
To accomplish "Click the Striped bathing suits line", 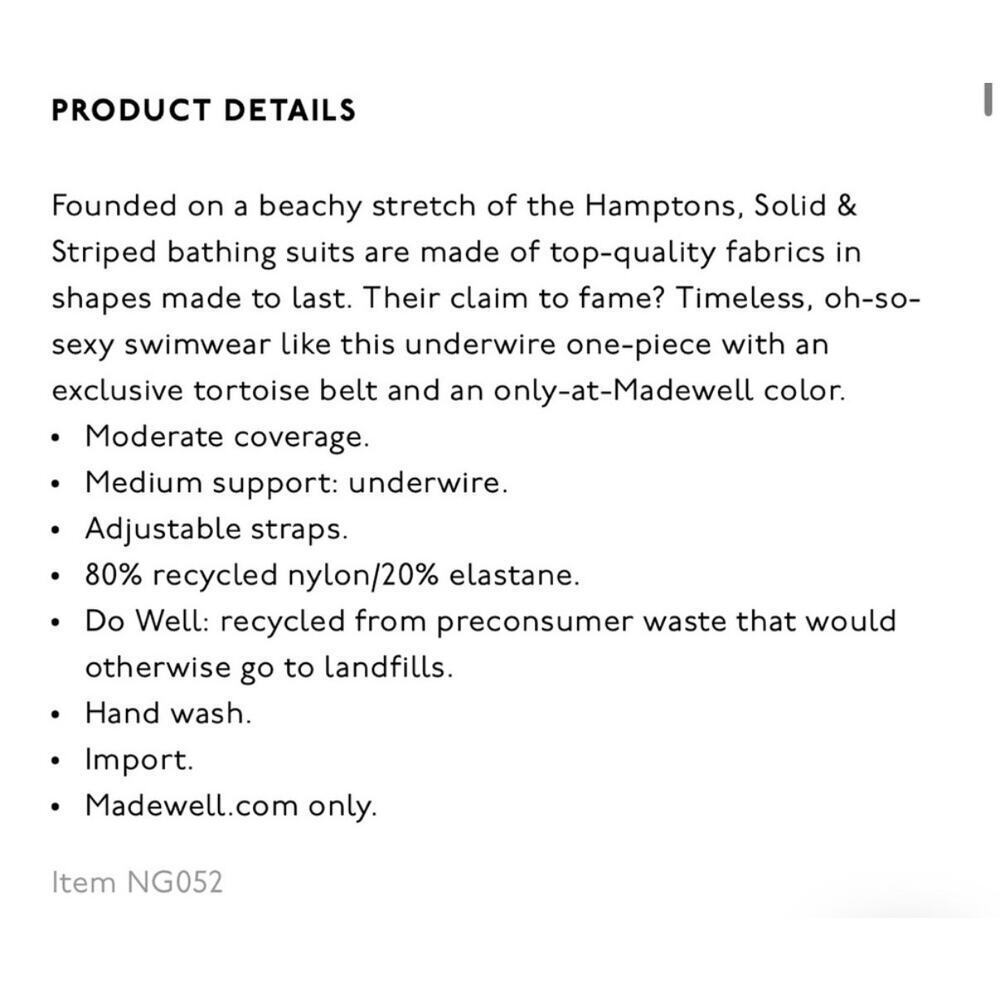I will [x=456, y=253].
